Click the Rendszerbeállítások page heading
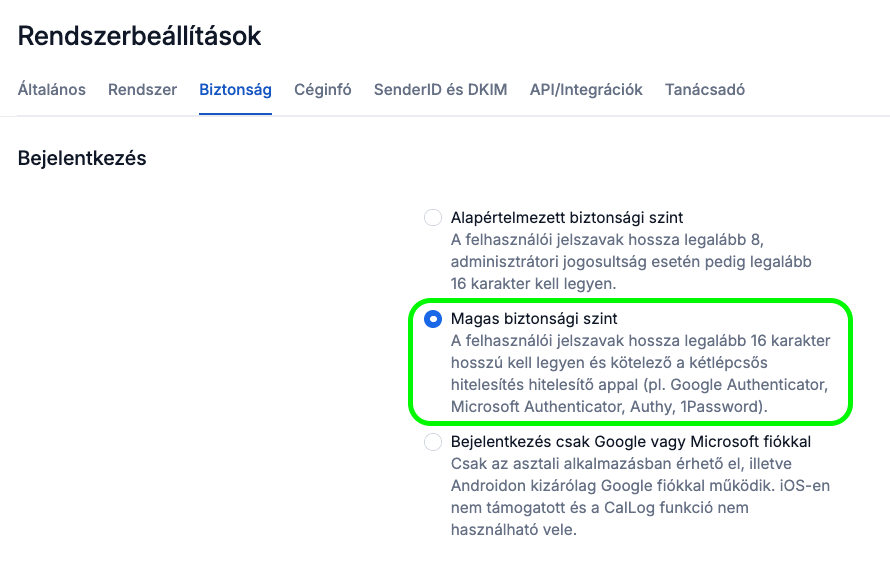 click(x=140, y=36)
